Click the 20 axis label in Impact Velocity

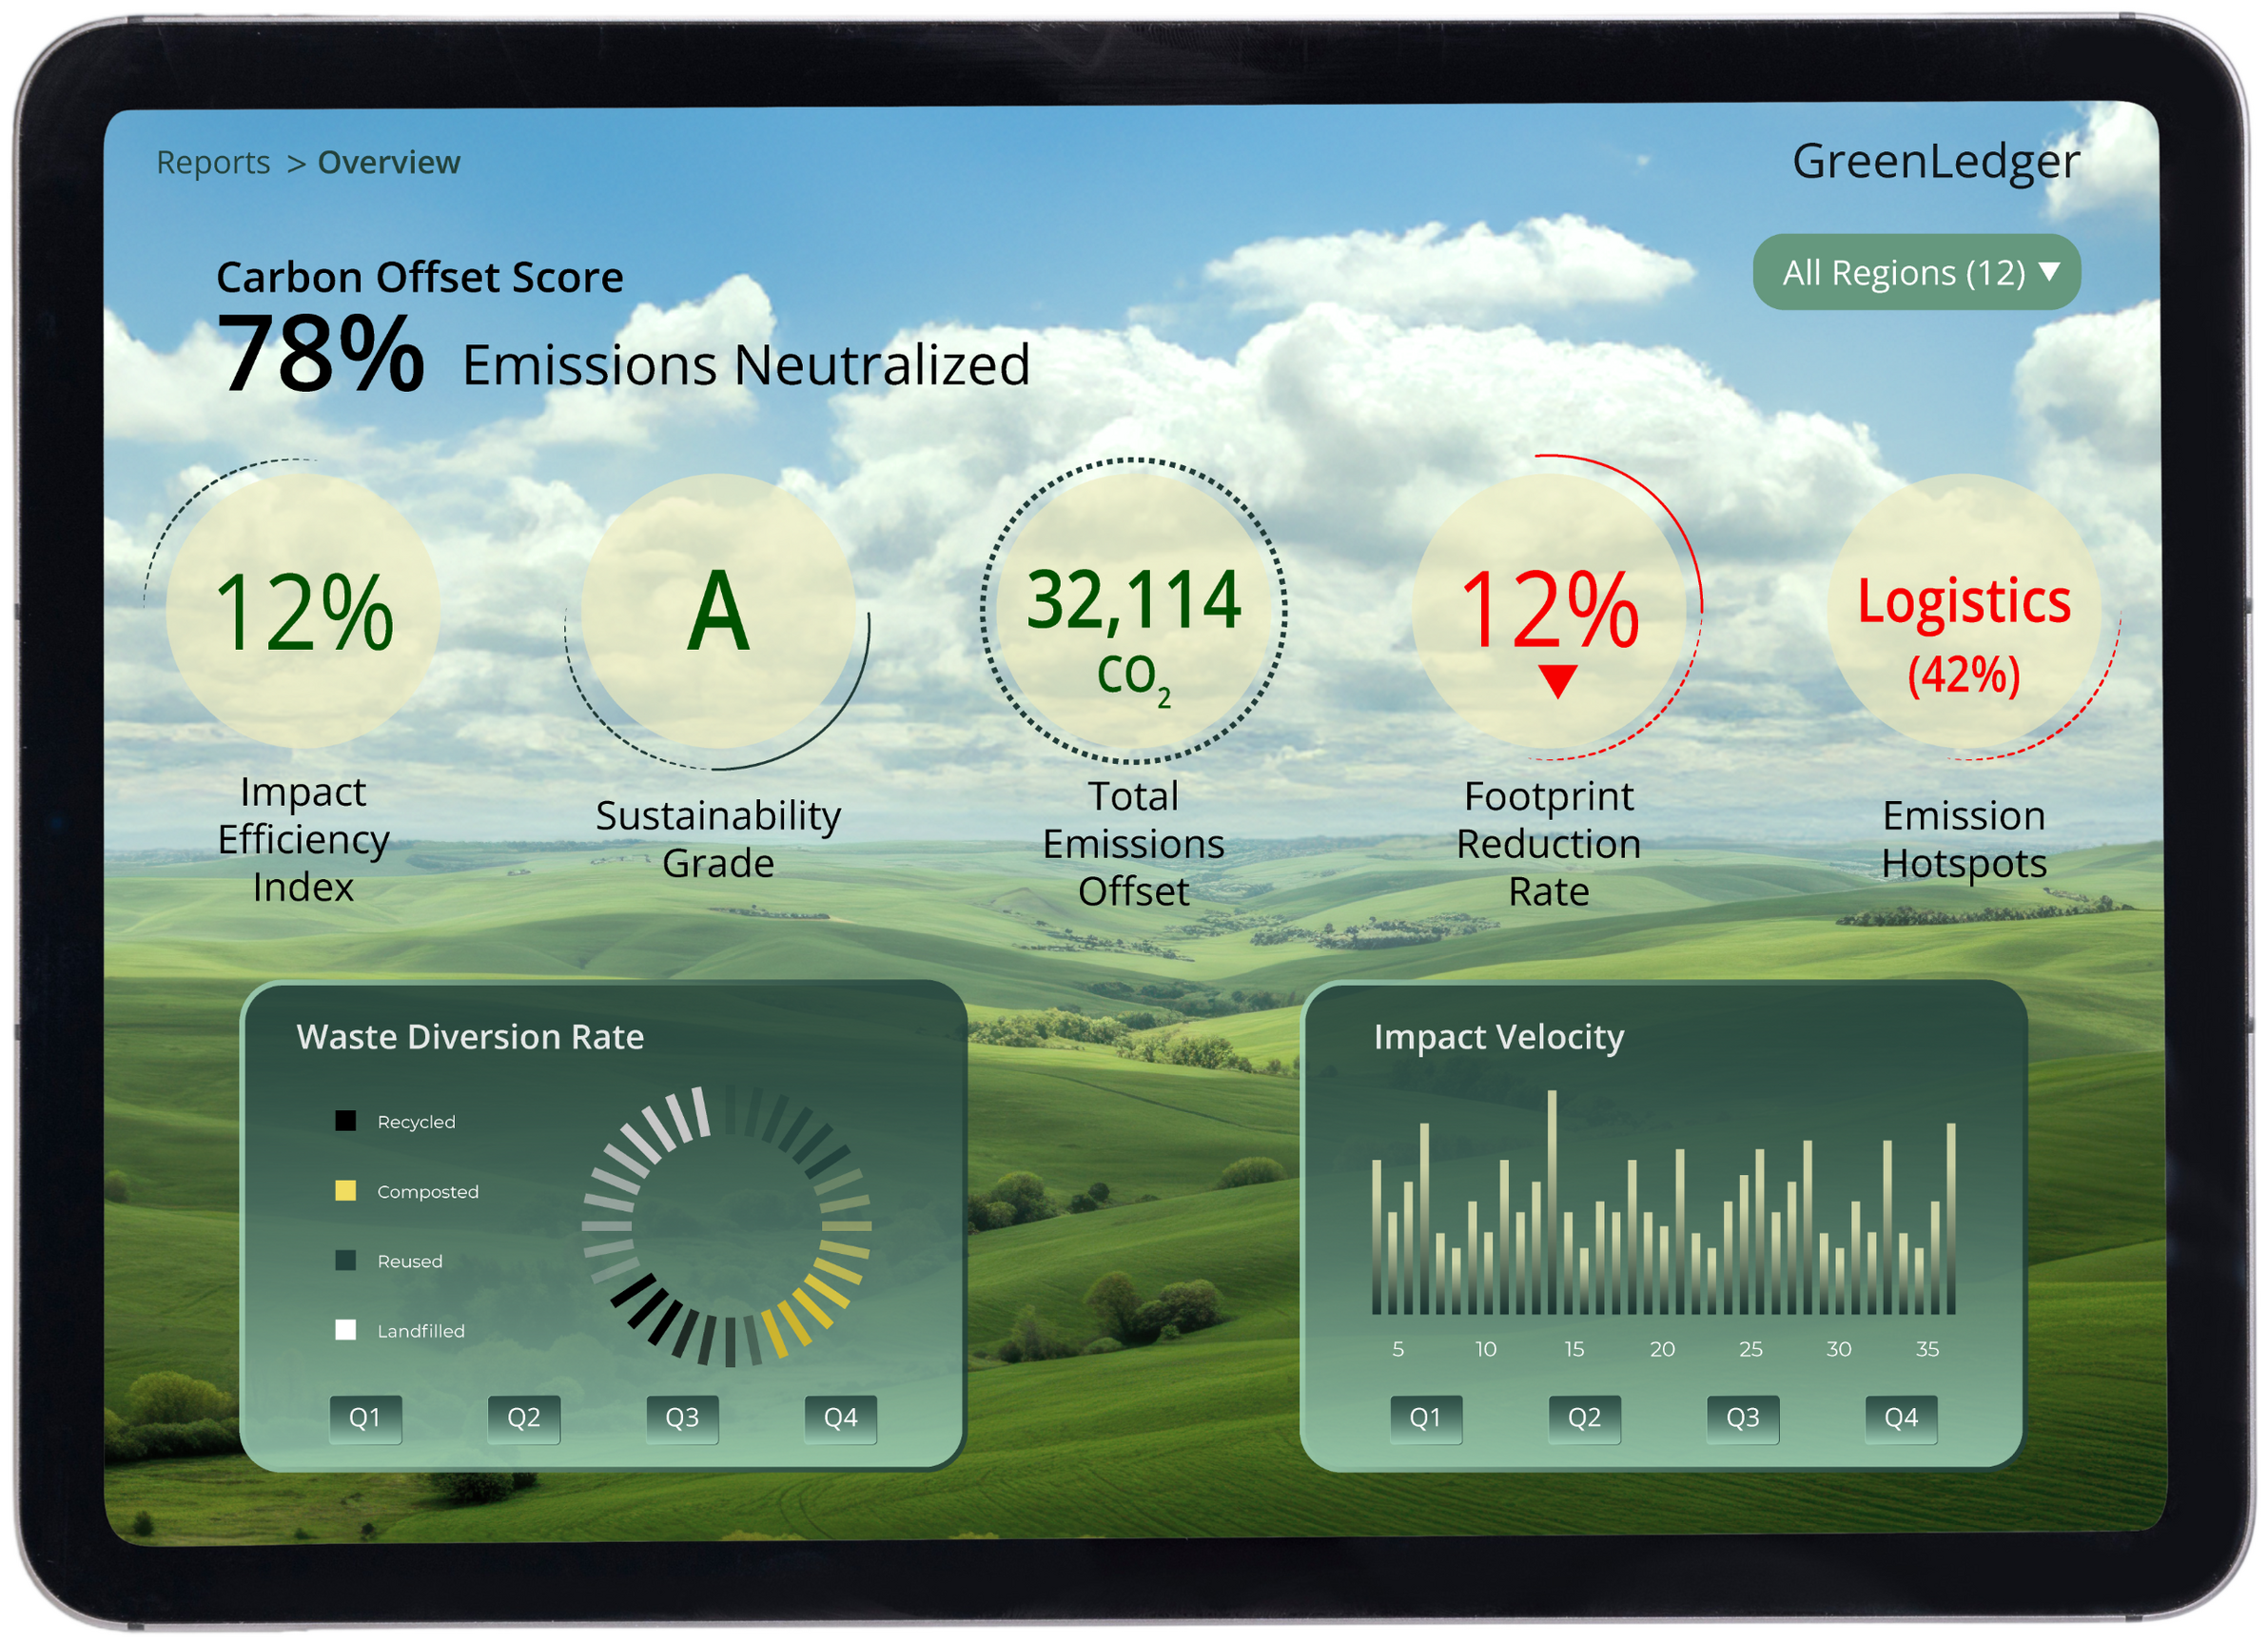pyautogui.click(x=1662, y=1349)
